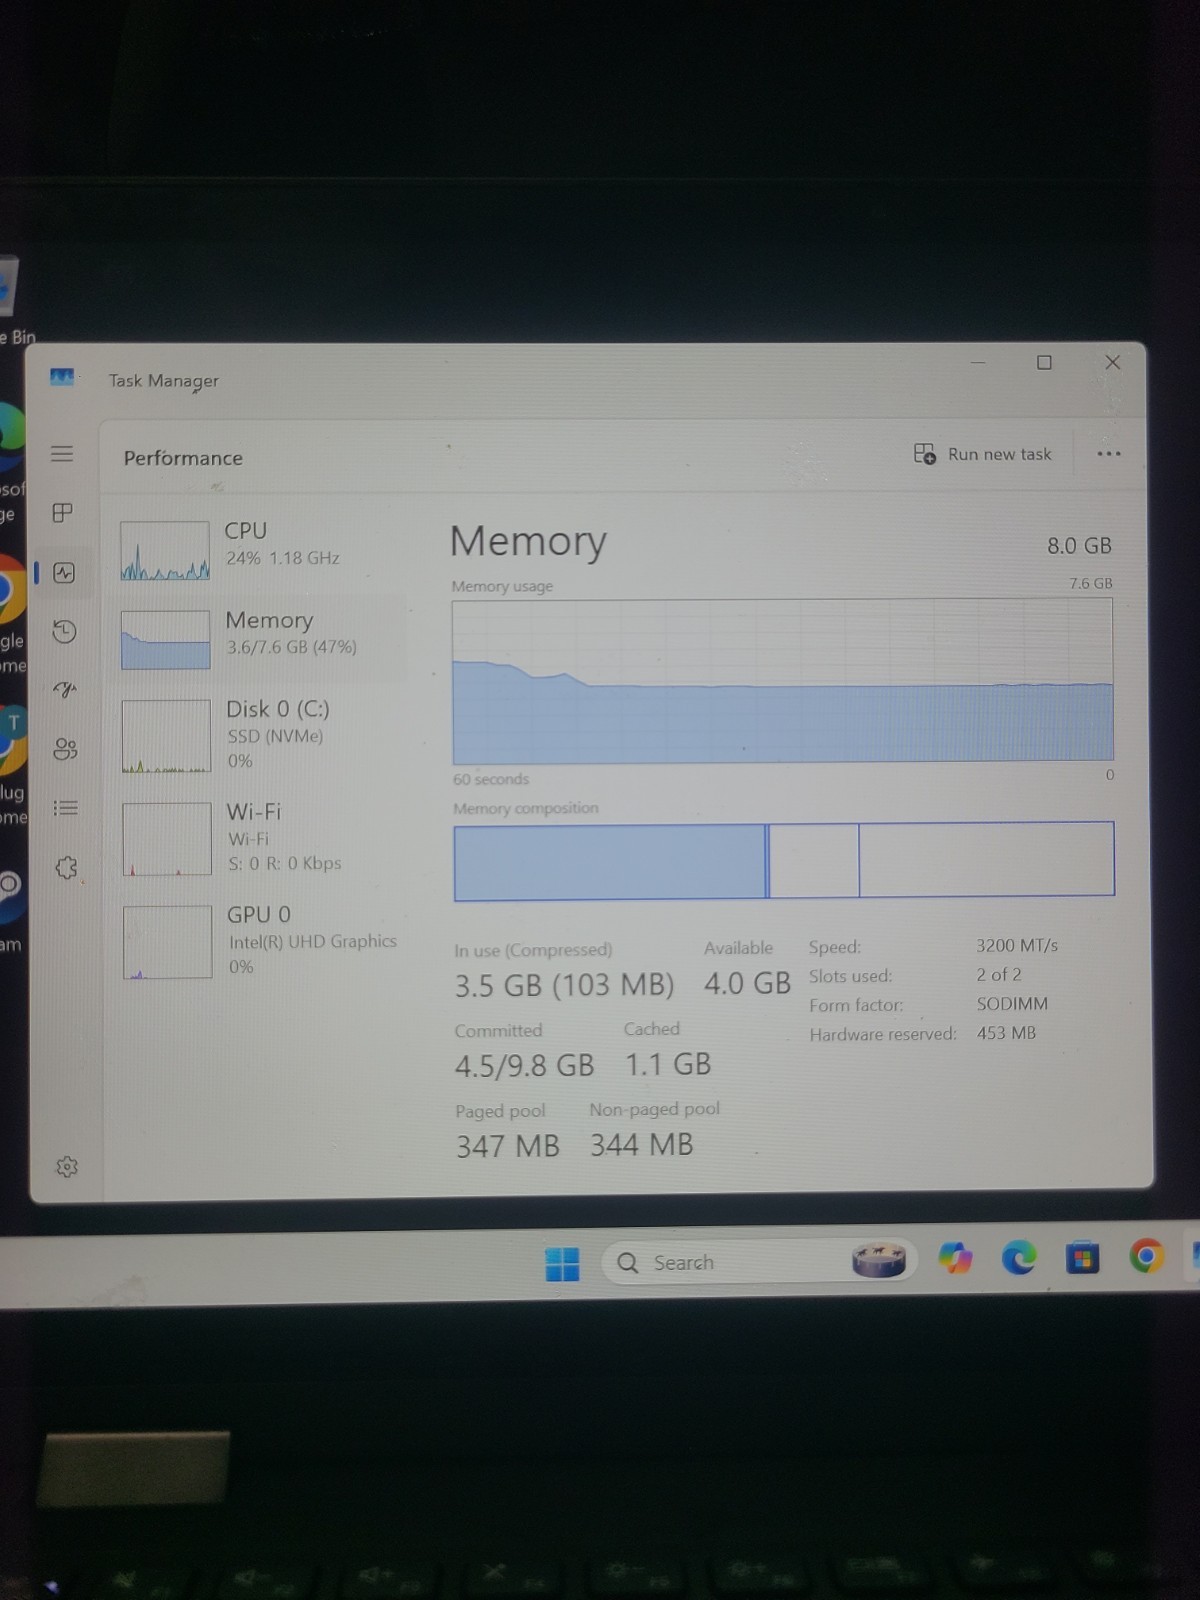Open Copilot from the taskbar

(955, 1258)
